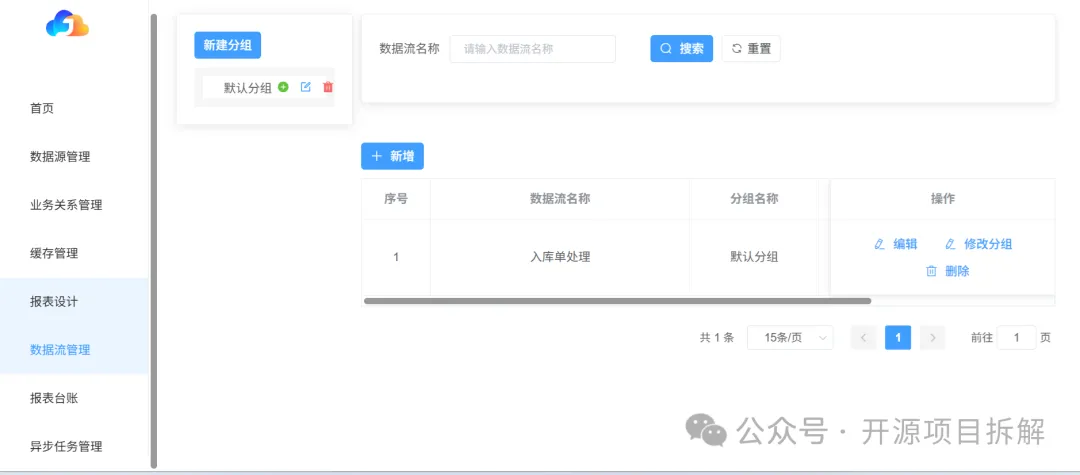
Task: Click the 默认分组 cell in table row
Action: pos(754,257)
